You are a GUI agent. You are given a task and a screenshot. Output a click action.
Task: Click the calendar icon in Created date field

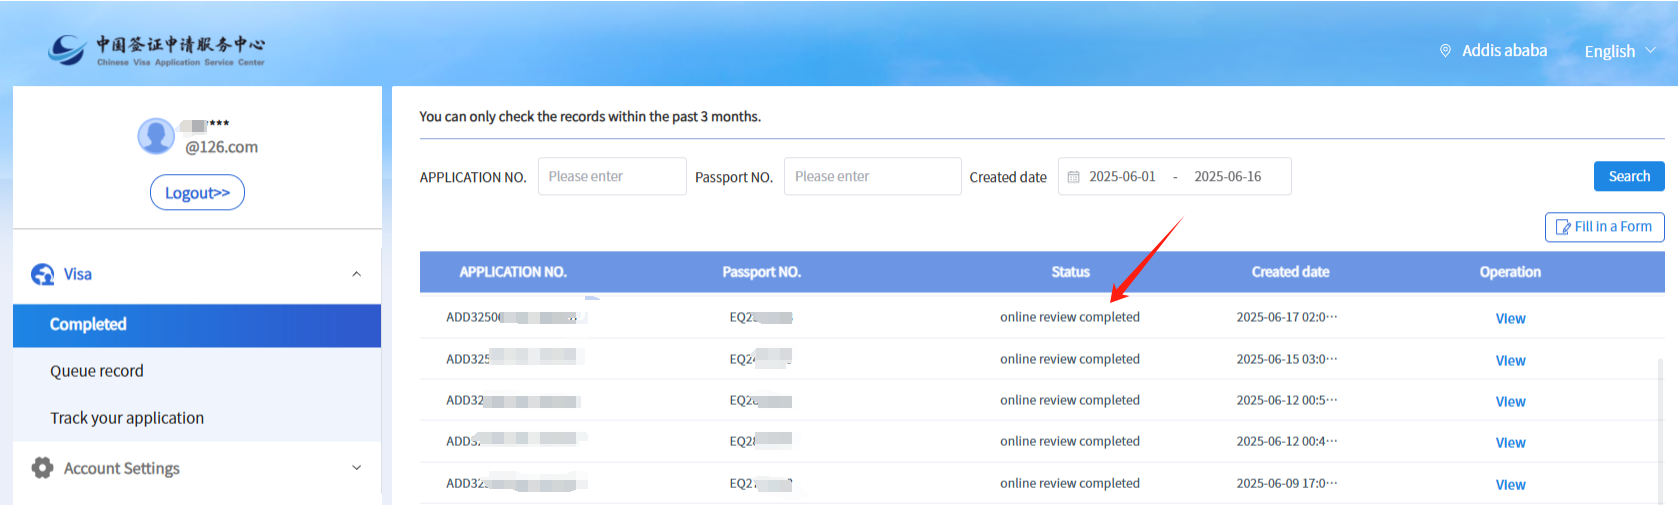coord(1074,177)
